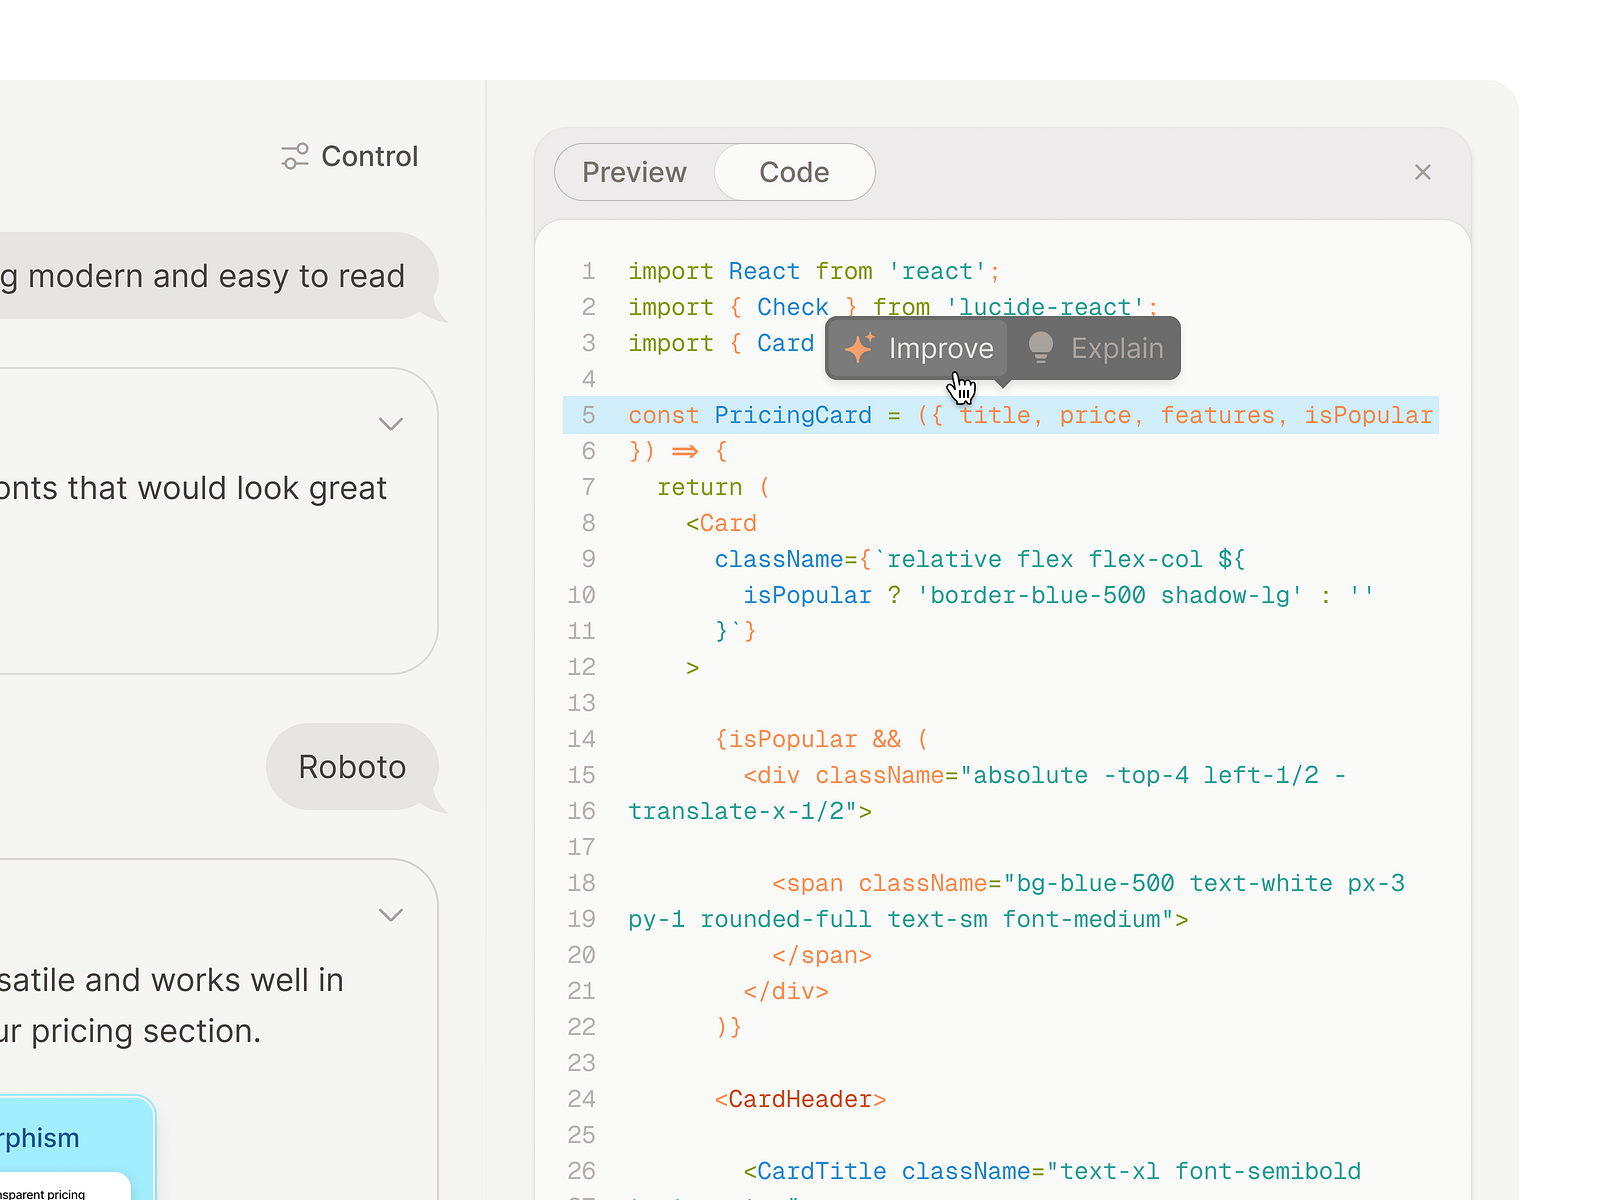Image resolution: width=1600 pixels, height=1200 pixels.
Task: Click the sparkle icon inside Improve
Action: (858, 348)
